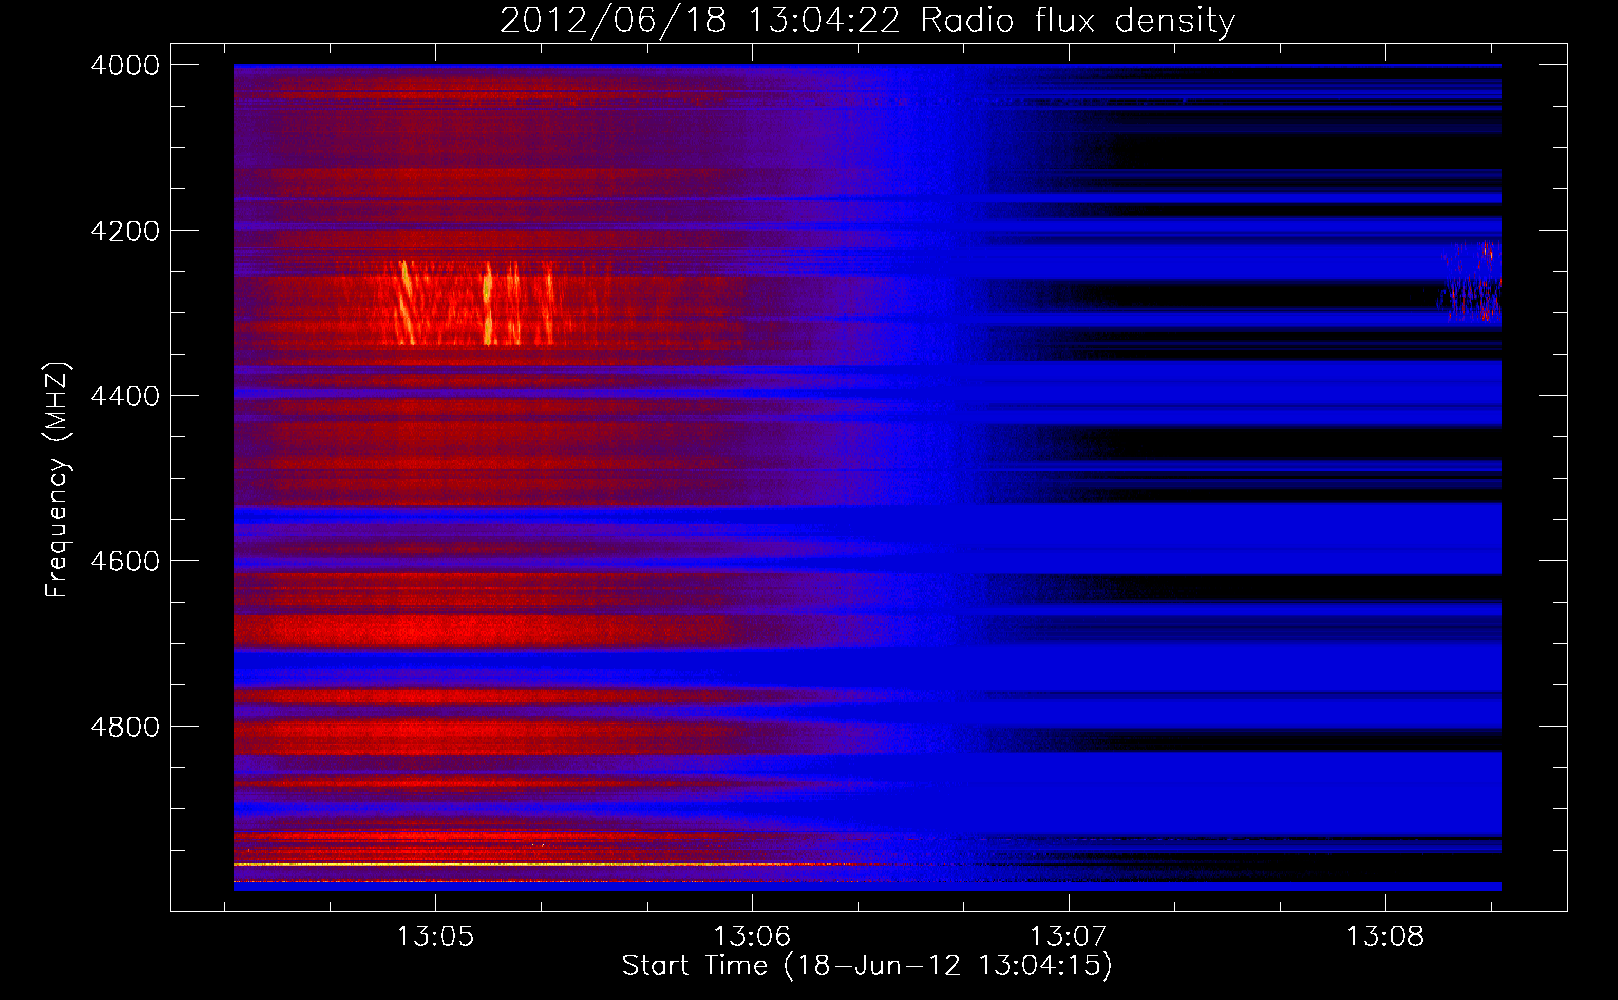The image size is (1618, 1000).
Task: Click the plot title "Radio flux density"
Action: point(1078,20)
